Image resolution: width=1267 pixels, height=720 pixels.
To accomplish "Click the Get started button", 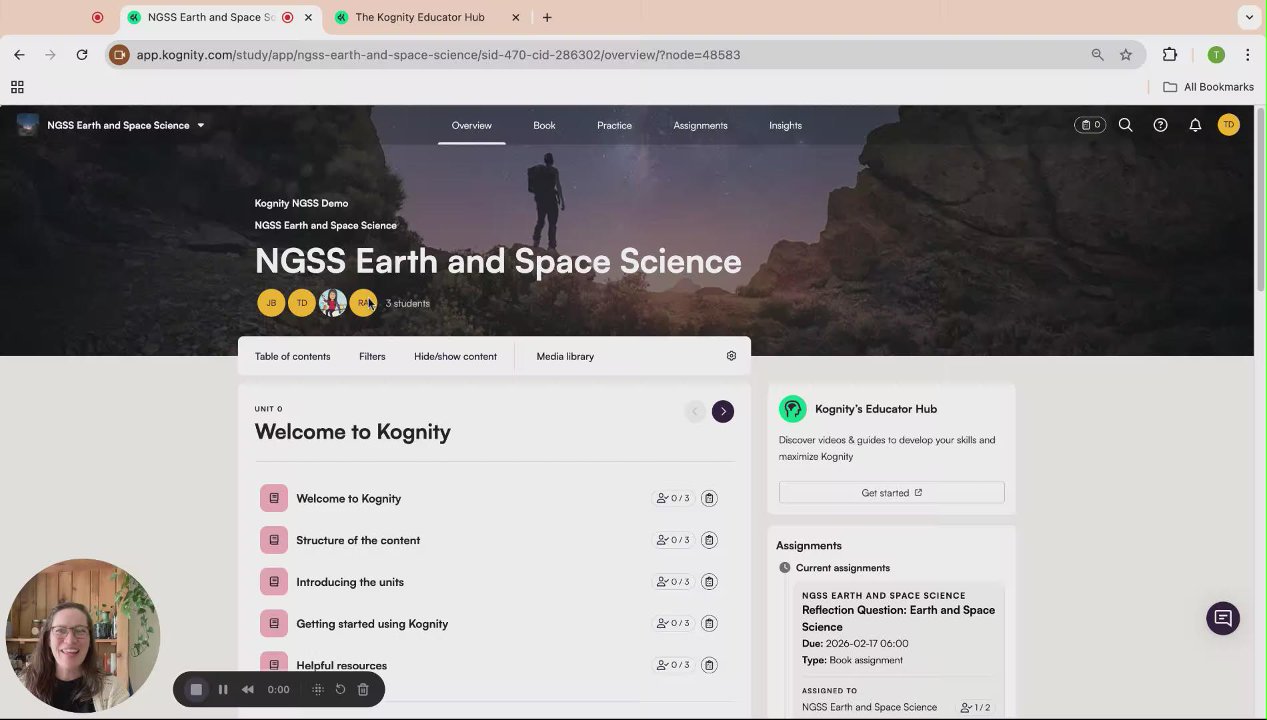I will click(891, 492).
